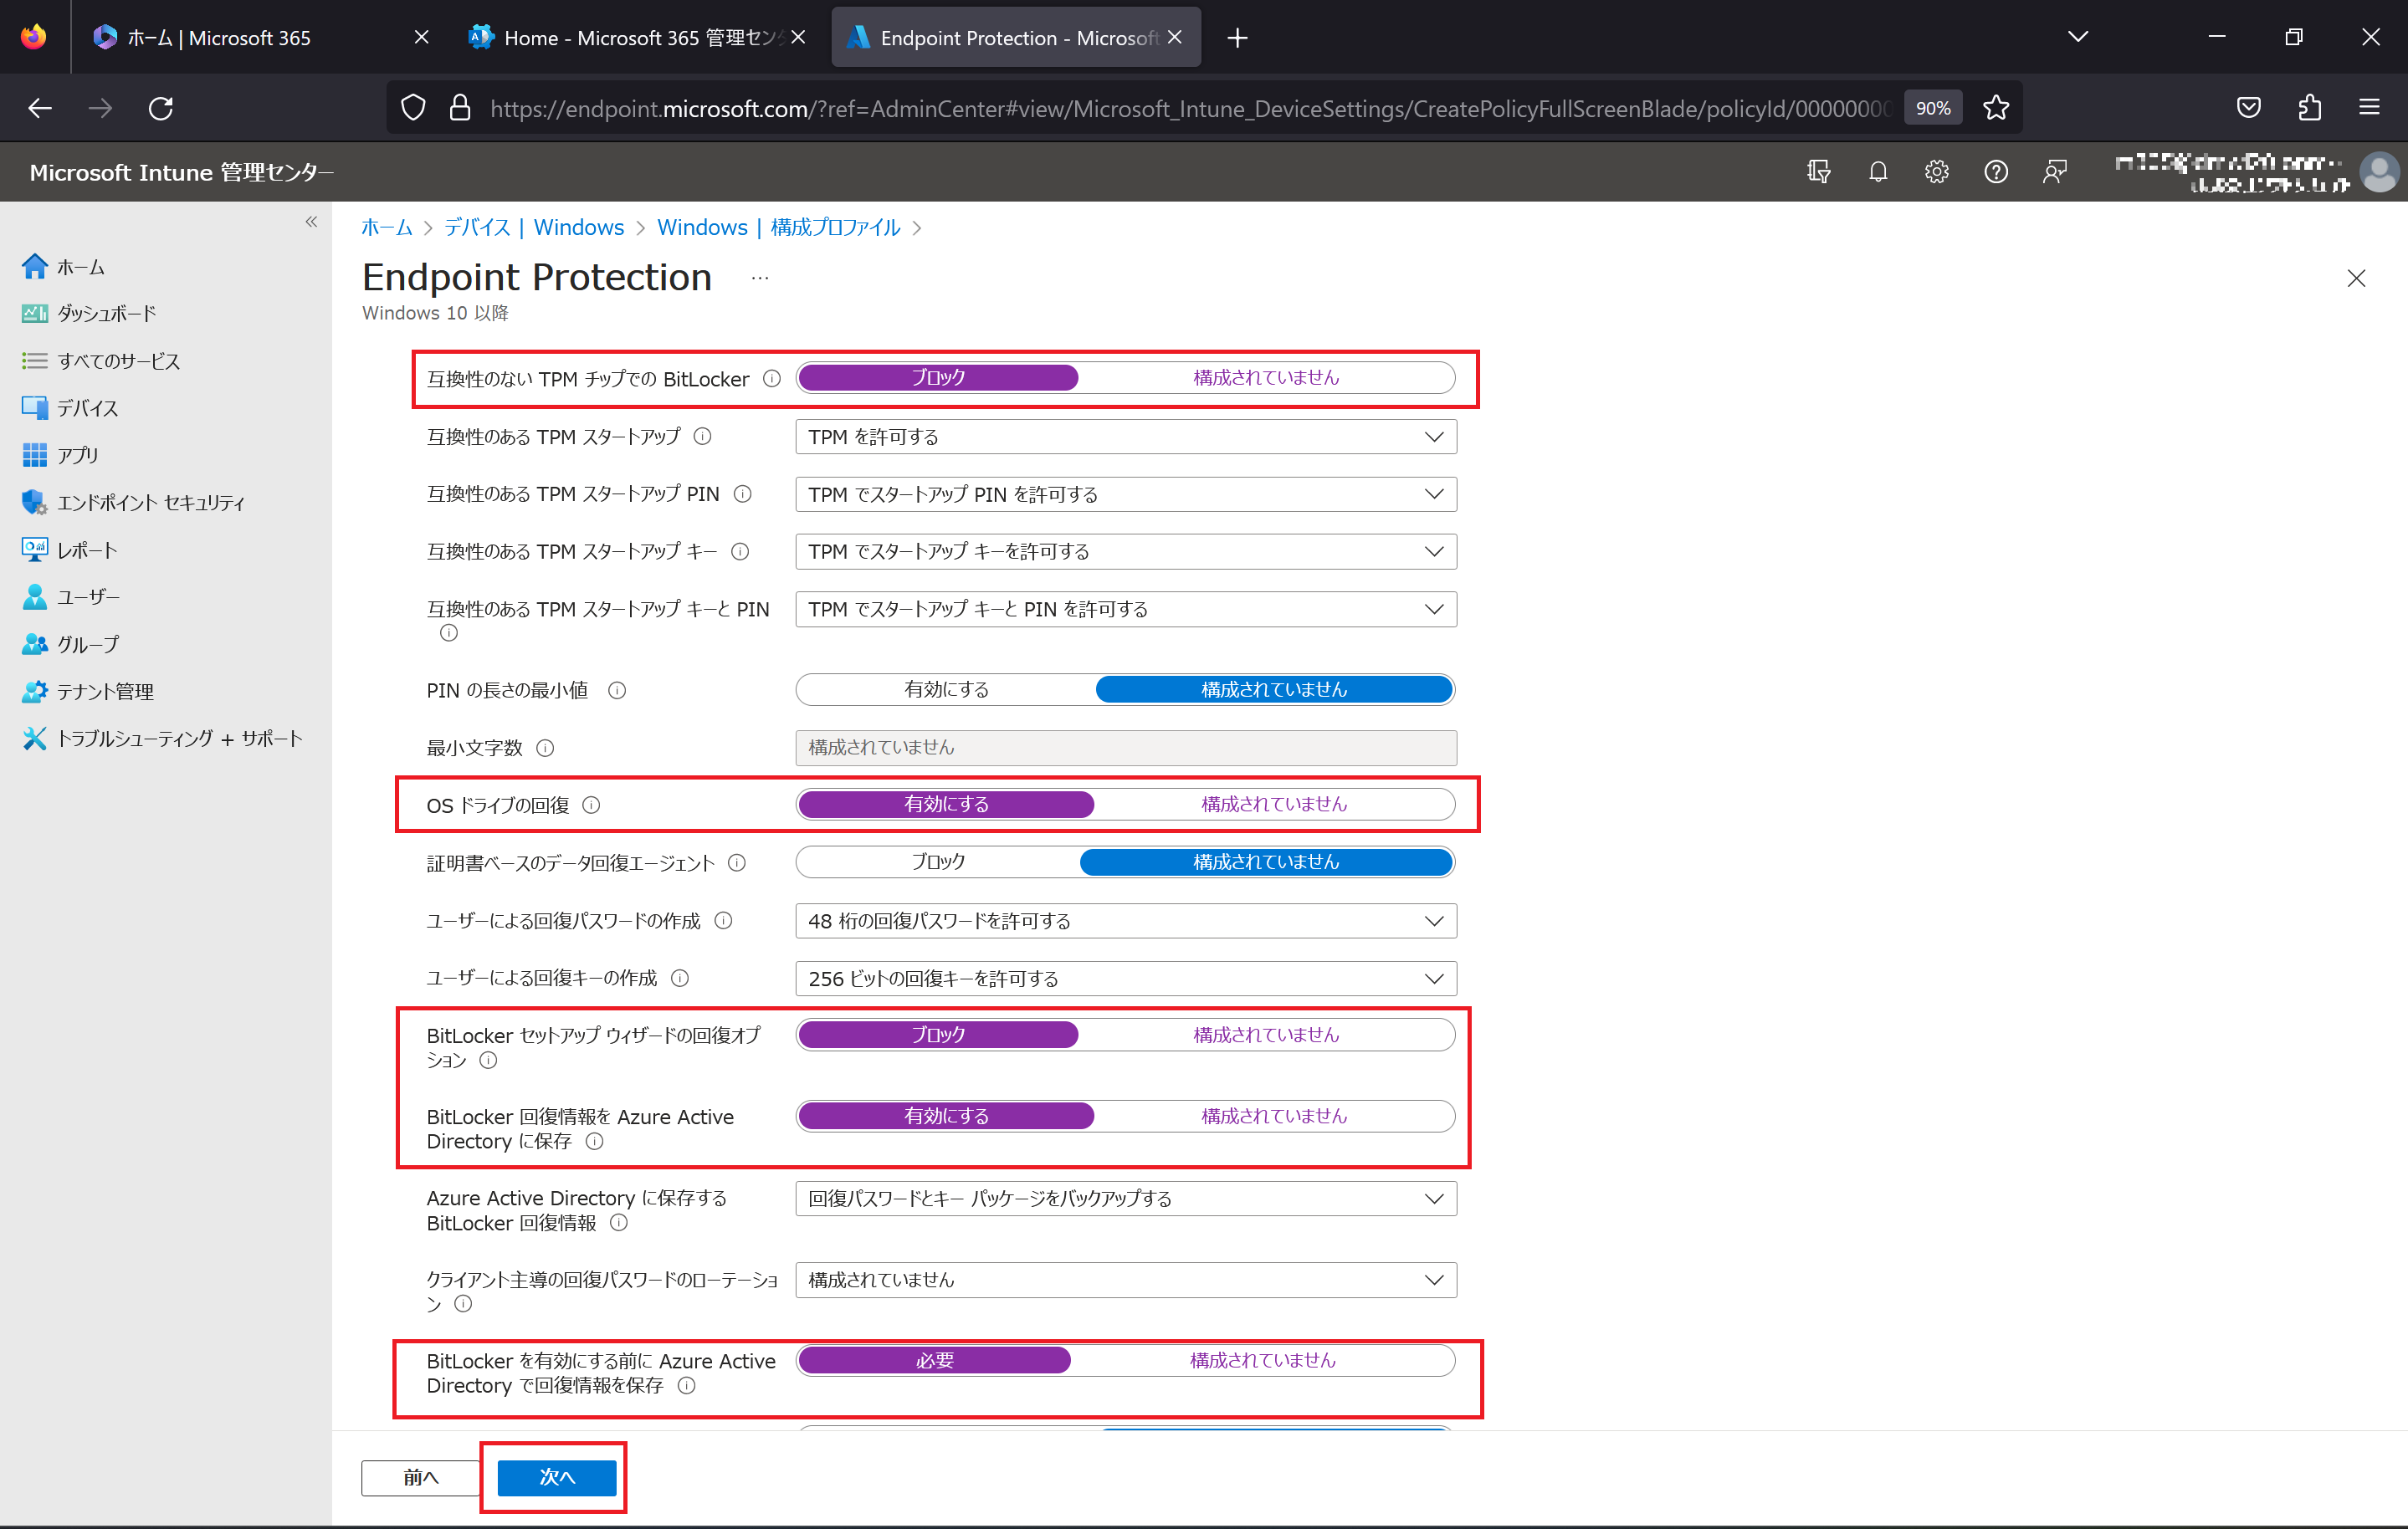Go back in browser history
2408x1534 pixels.
tap(40, 108)
